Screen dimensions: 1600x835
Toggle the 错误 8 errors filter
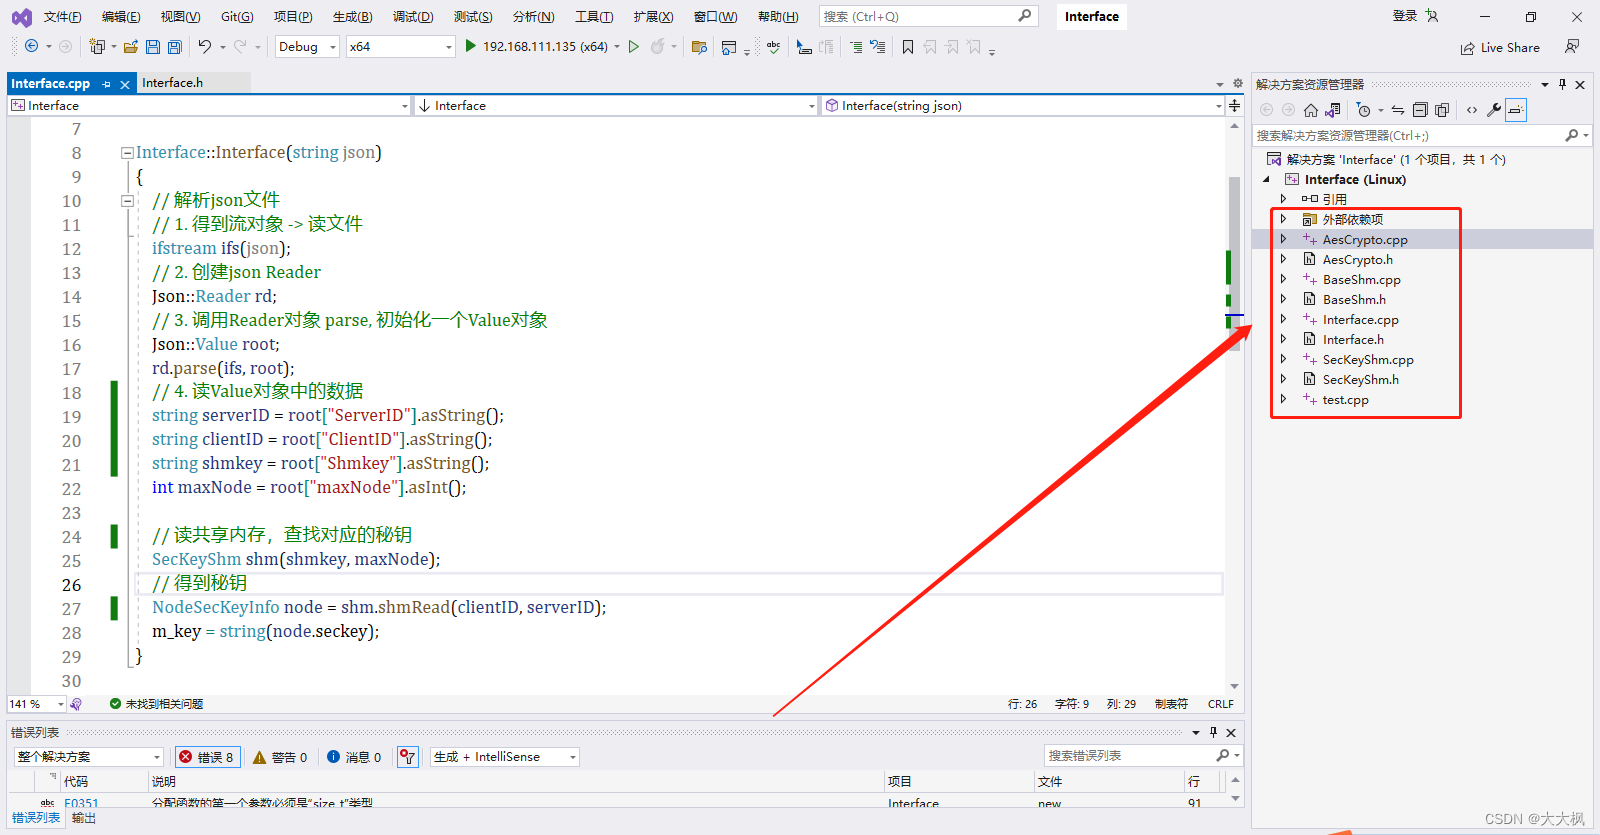pyautogui.click(x=206, y=757)
